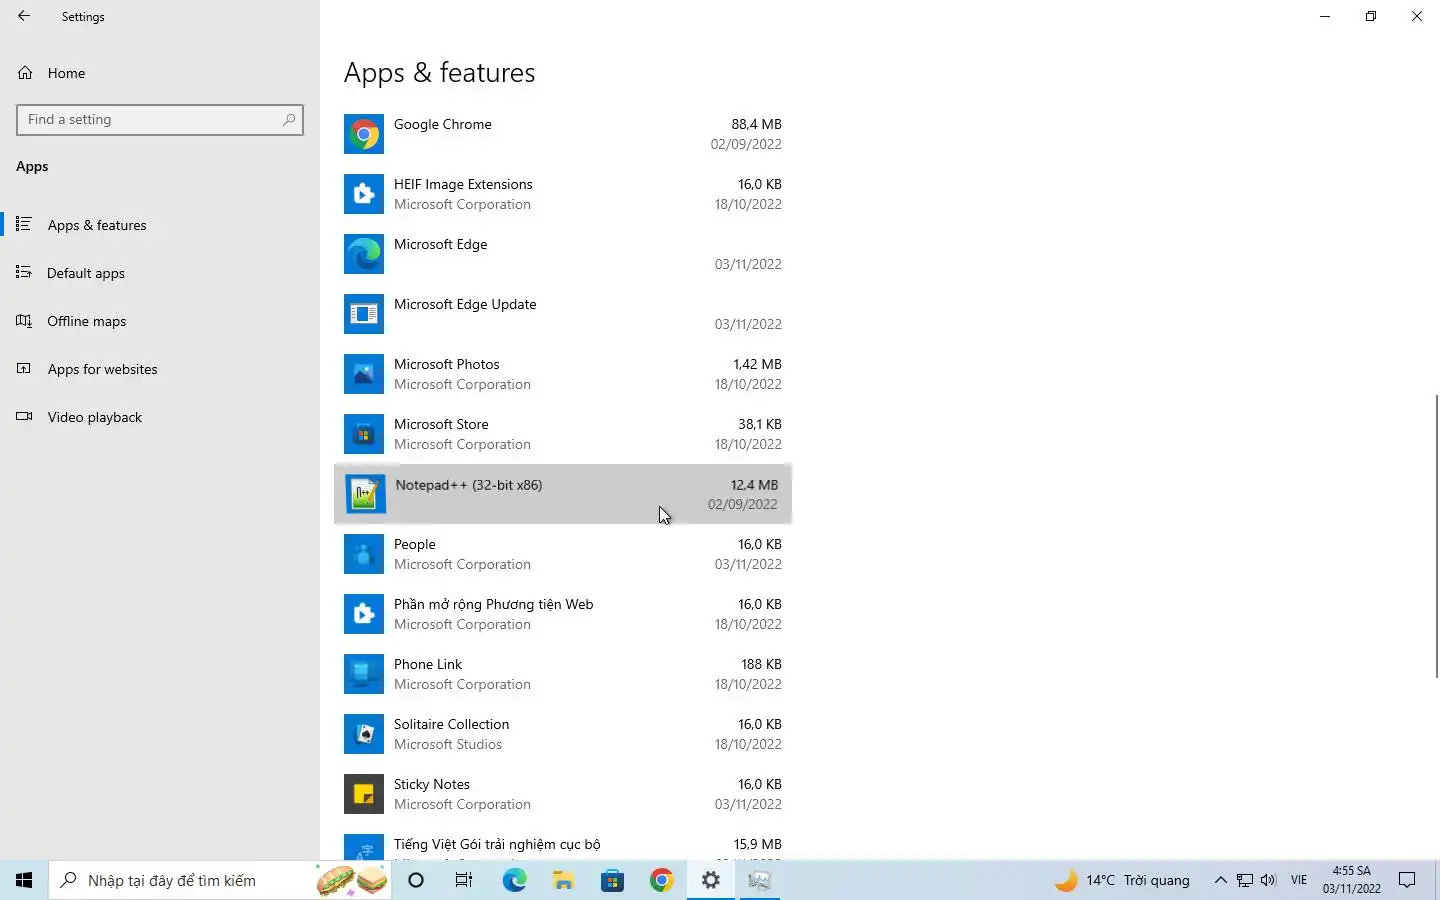The height and width of the screenshot is (900, 1440).
Task: Click the Microsoft Edge Update app icon
Action: click(364, 314)
